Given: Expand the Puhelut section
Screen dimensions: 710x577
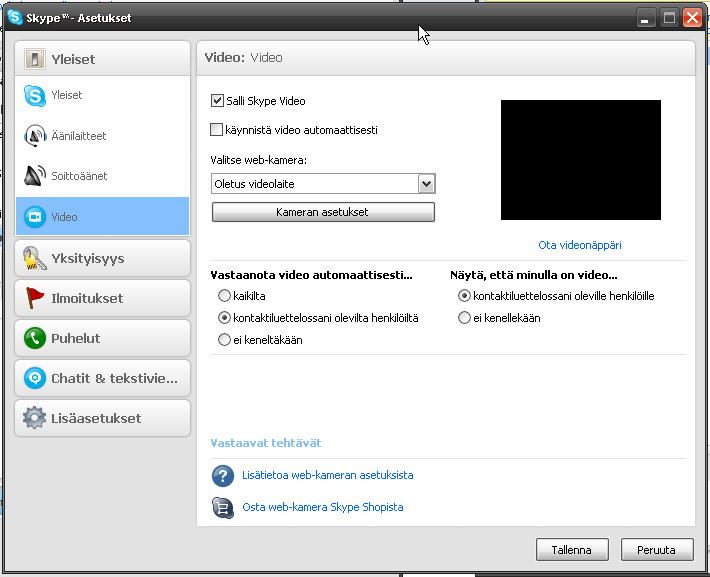Looking at the screenshot, I should pos(102,338).
